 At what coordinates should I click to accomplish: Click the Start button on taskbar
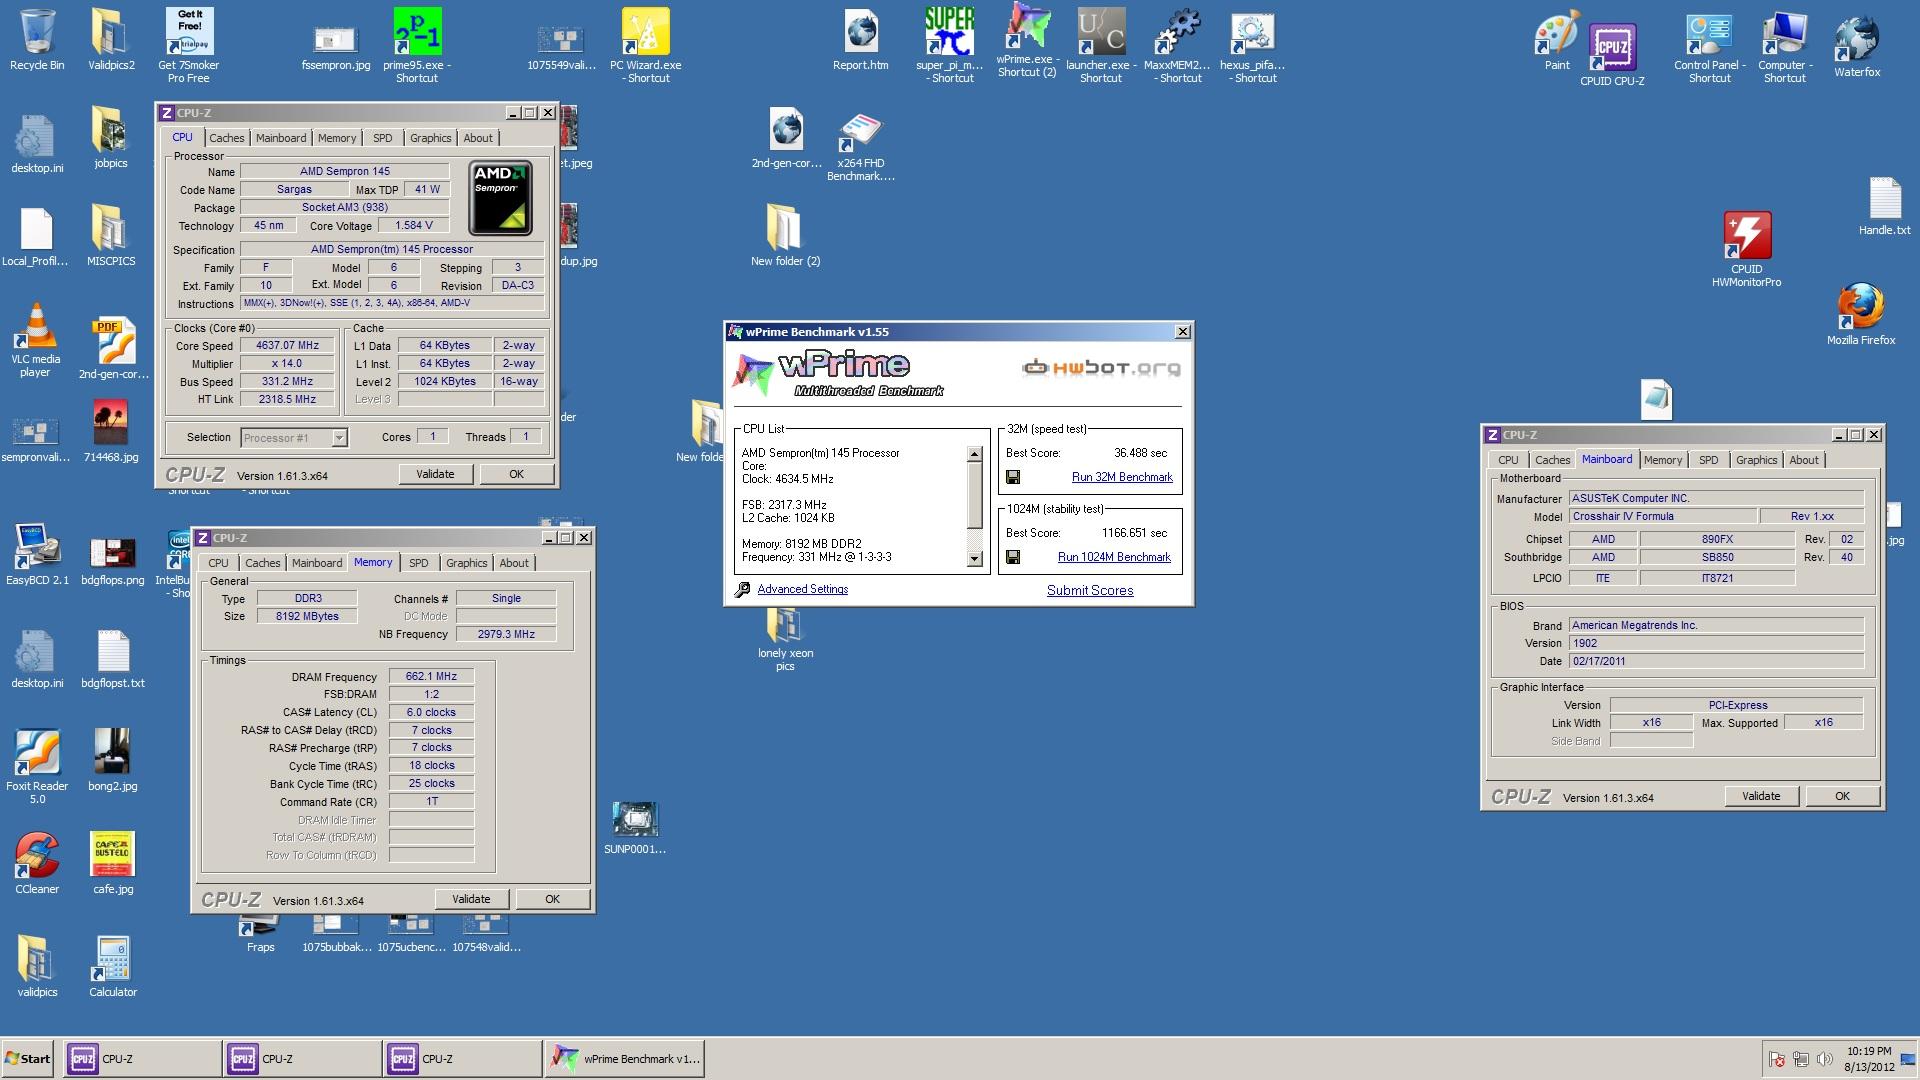pos(28,1059)
